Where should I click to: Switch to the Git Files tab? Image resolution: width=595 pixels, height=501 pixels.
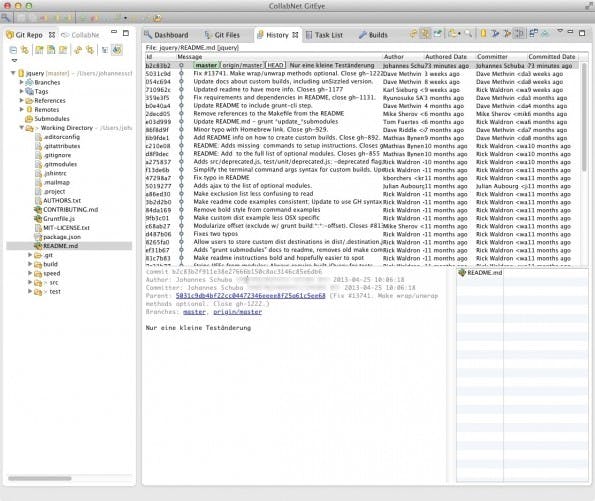(x=222, y=35)
